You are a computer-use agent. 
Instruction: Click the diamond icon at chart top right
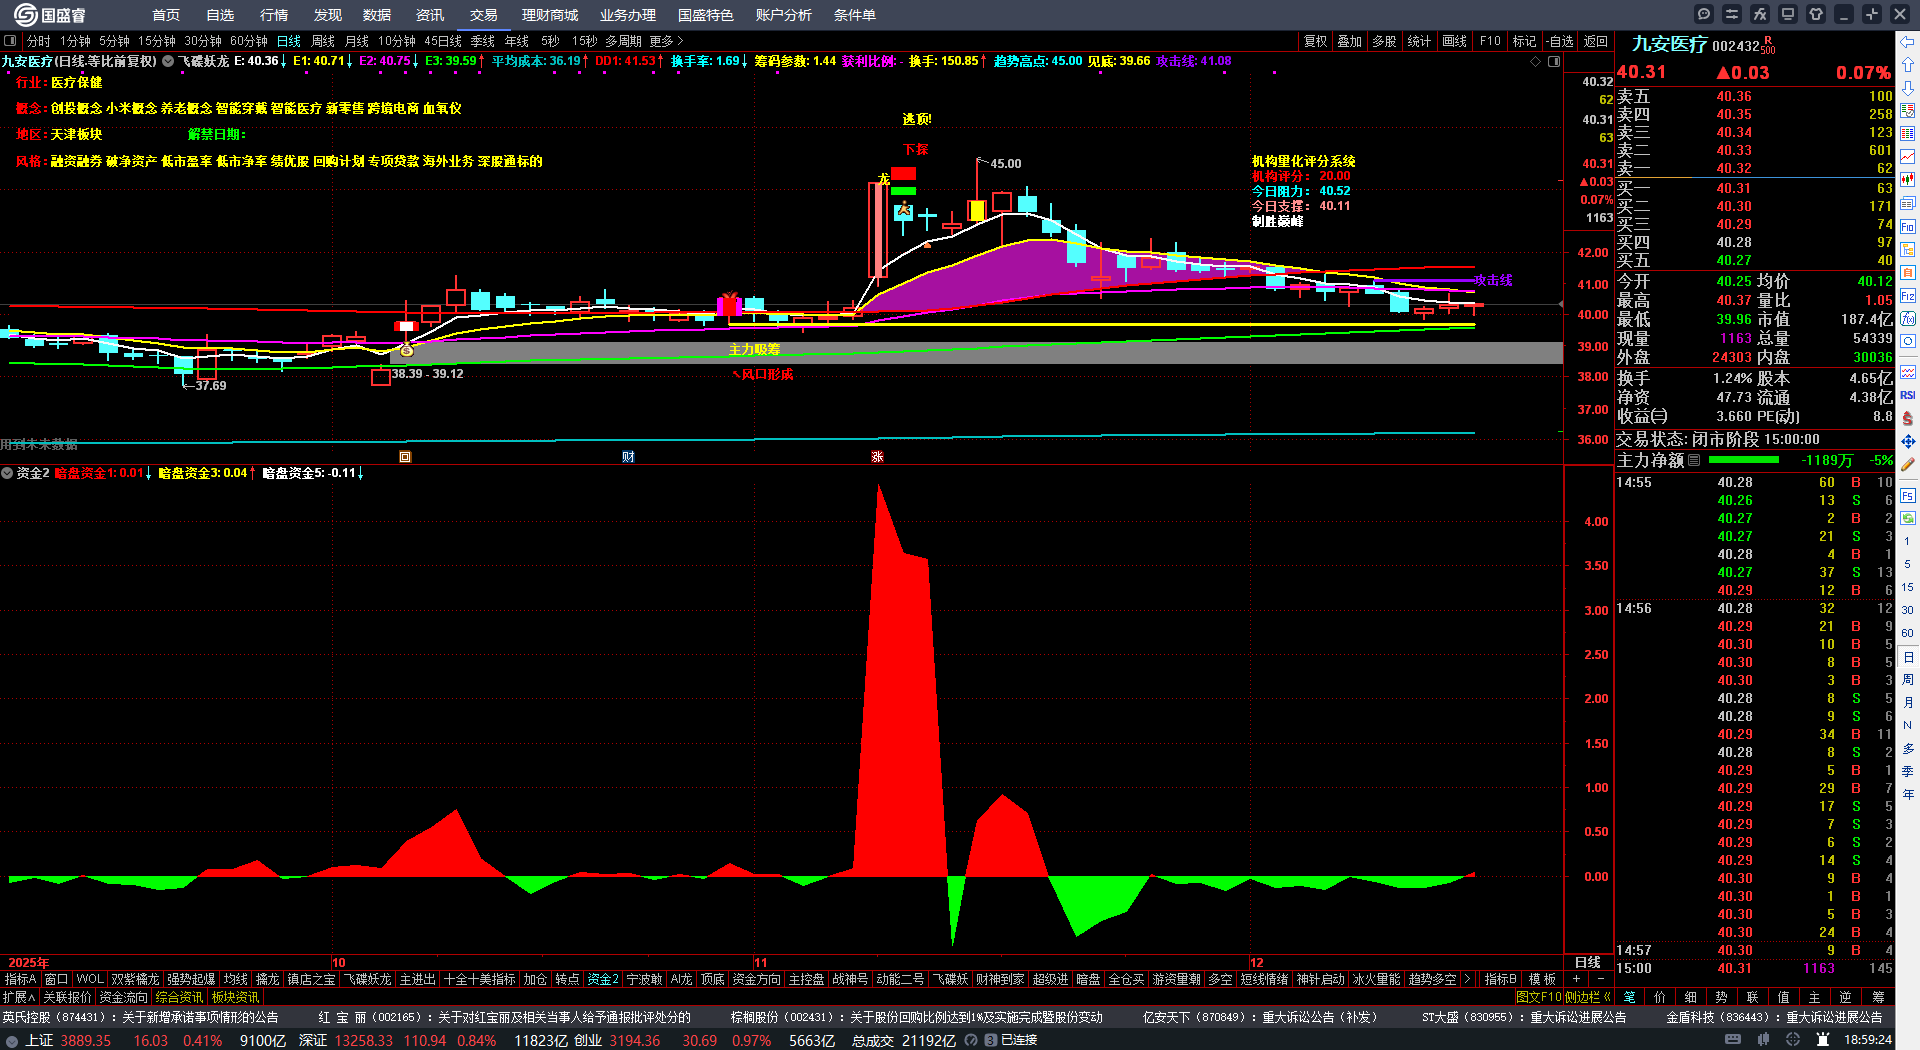pos(1536,61)
